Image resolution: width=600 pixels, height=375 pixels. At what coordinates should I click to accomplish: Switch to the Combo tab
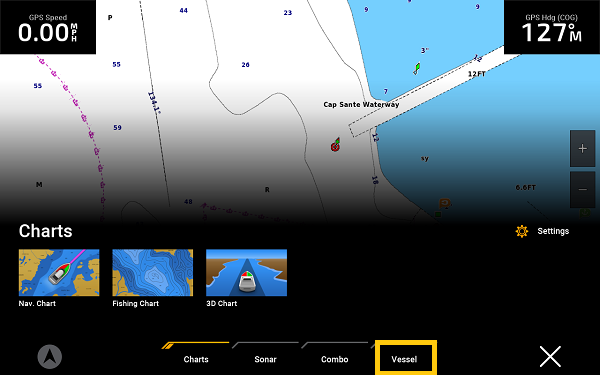pyautogui.click(x=334, y=359)
